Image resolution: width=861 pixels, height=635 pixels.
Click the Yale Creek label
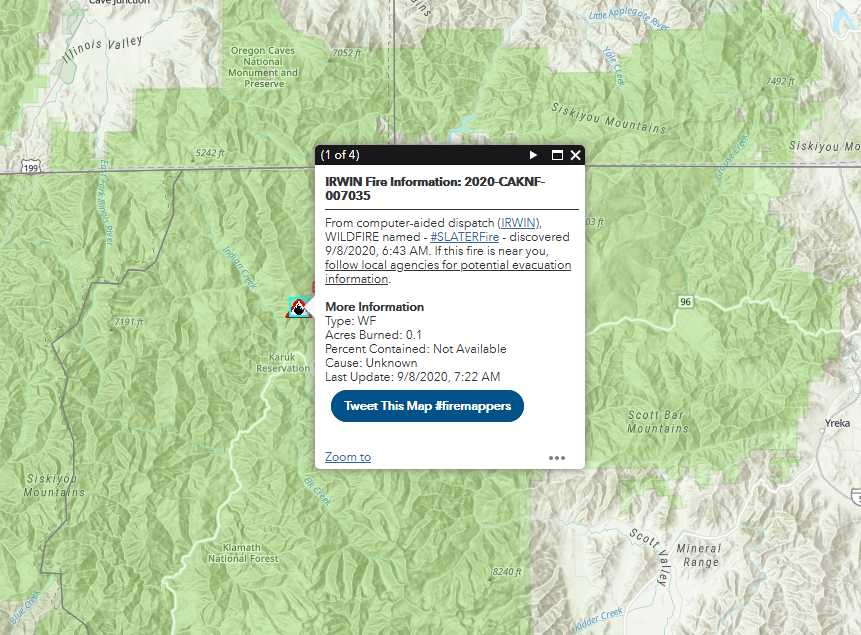point(614,66)
